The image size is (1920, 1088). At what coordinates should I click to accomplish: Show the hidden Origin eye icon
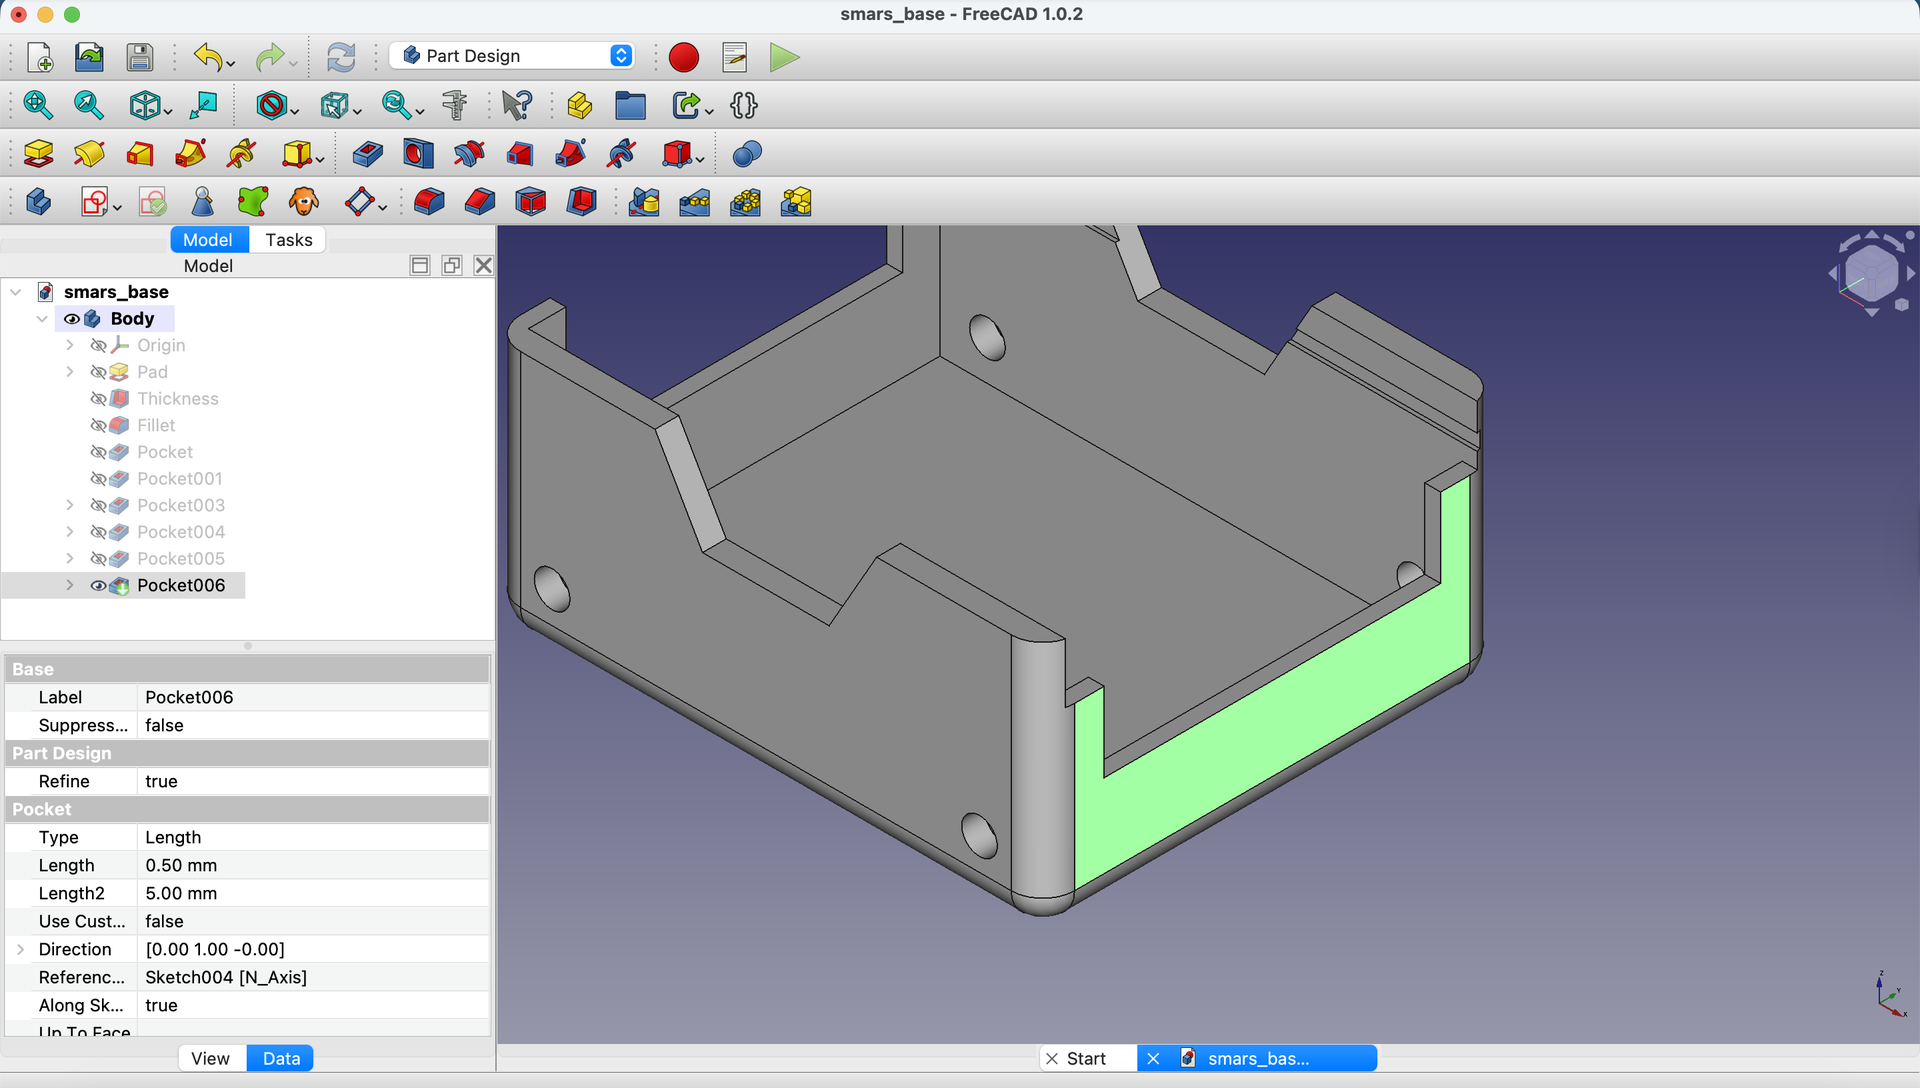pyautogui.click(x=98, y=345)
